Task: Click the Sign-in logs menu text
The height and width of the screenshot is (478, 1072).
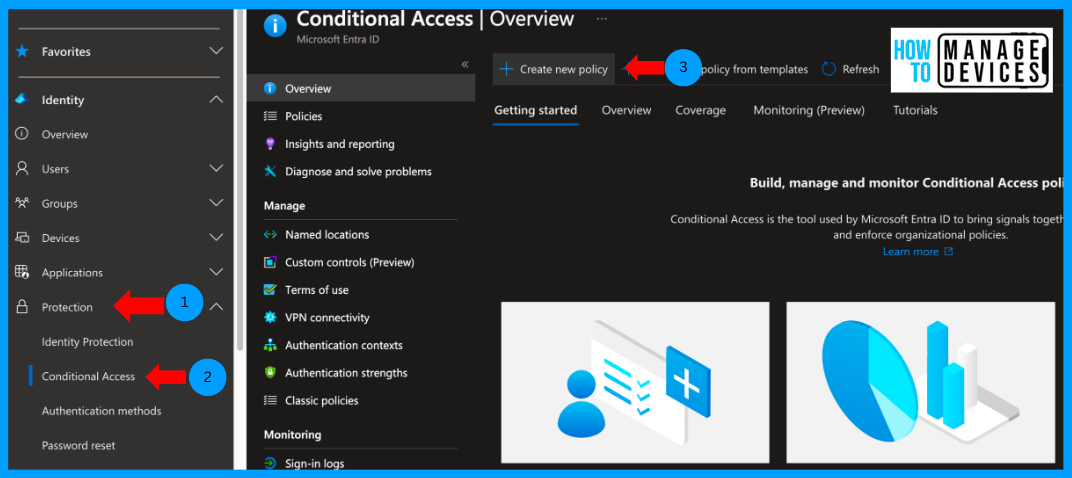Action: 314,464
